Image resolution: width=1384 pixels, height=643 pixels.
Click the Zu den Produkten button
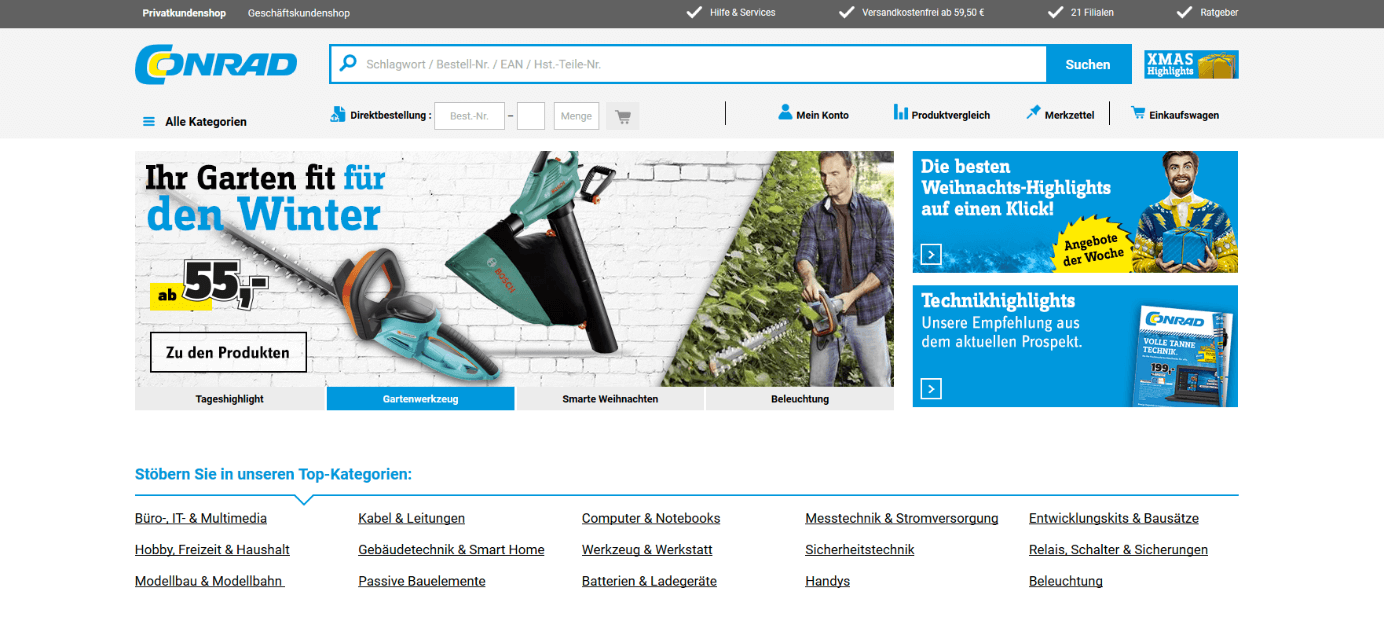tap(228, 352)
